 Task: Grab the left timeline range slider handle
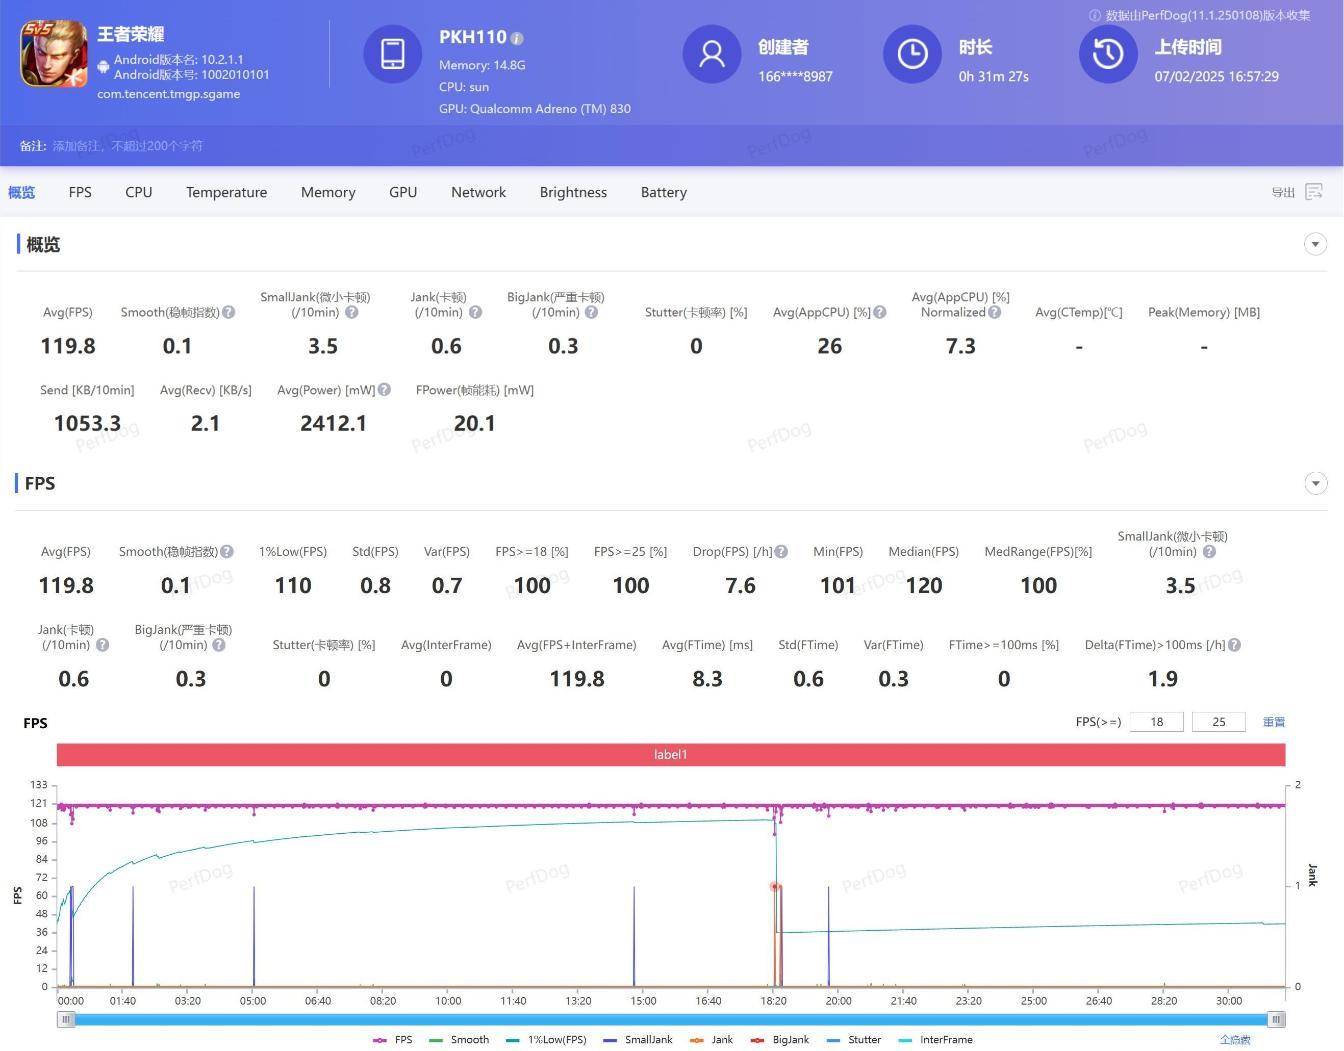(x=66, y=1019)
